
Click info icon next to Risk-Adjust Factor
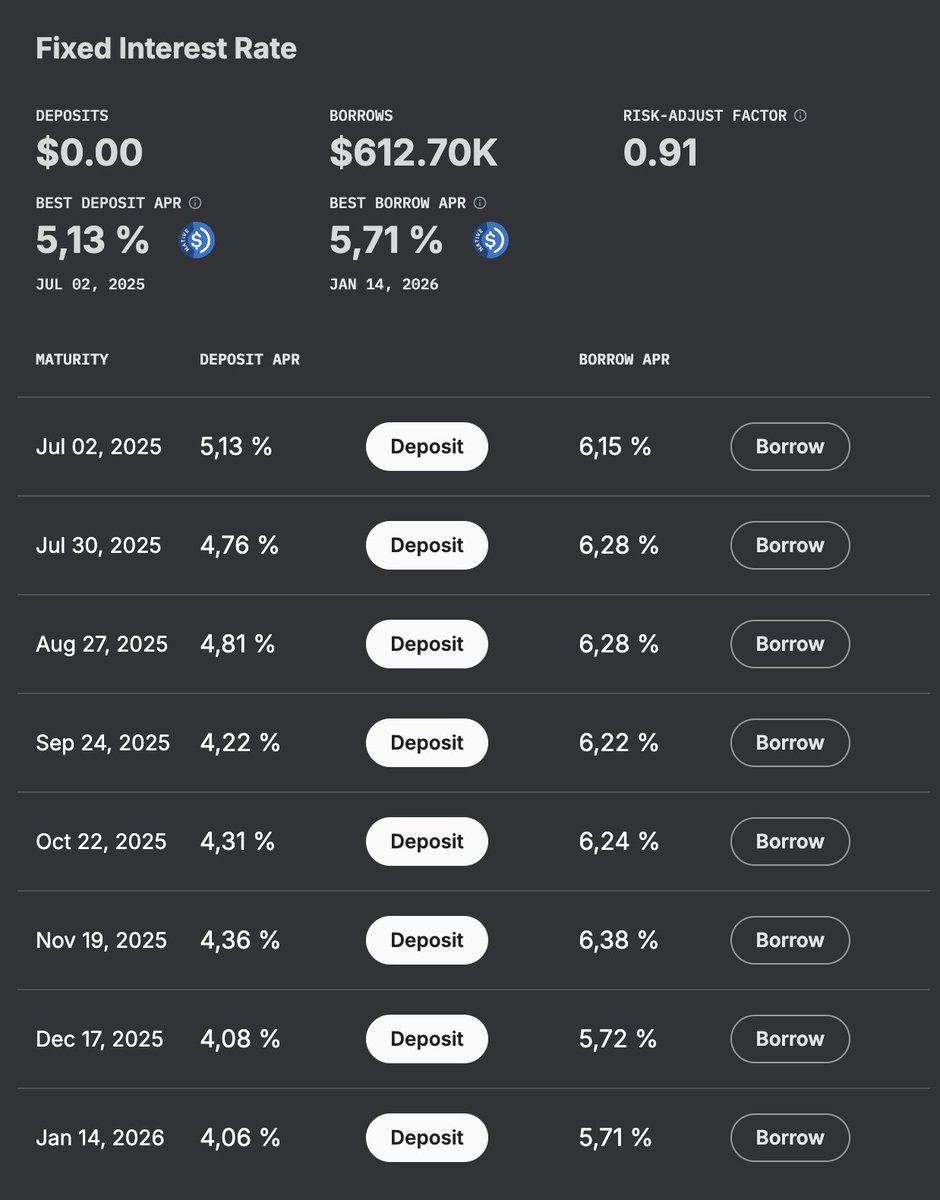pyautogui.click(x=800, y=116)
